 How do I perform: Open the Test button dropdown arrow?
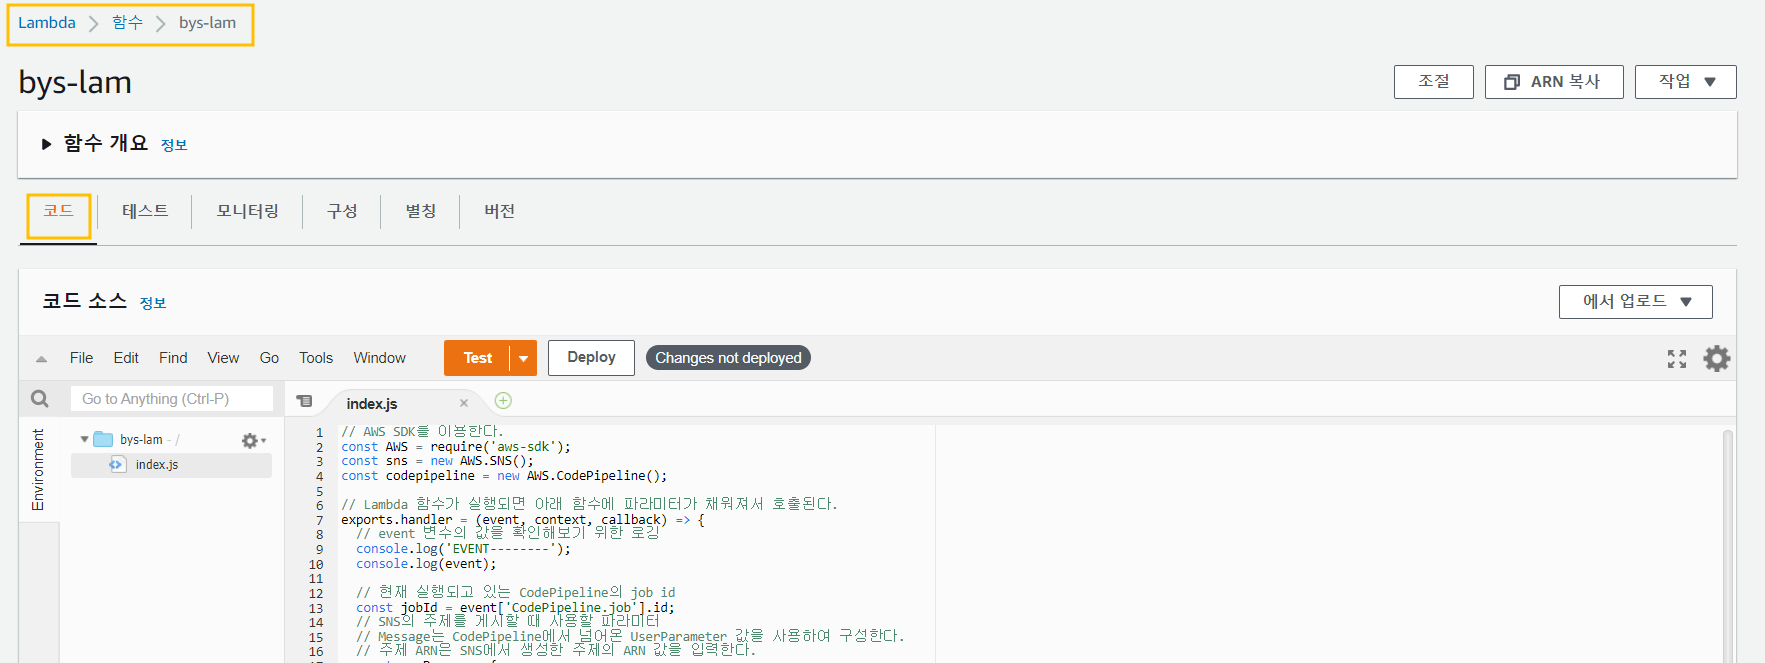(x=523, y=358)
